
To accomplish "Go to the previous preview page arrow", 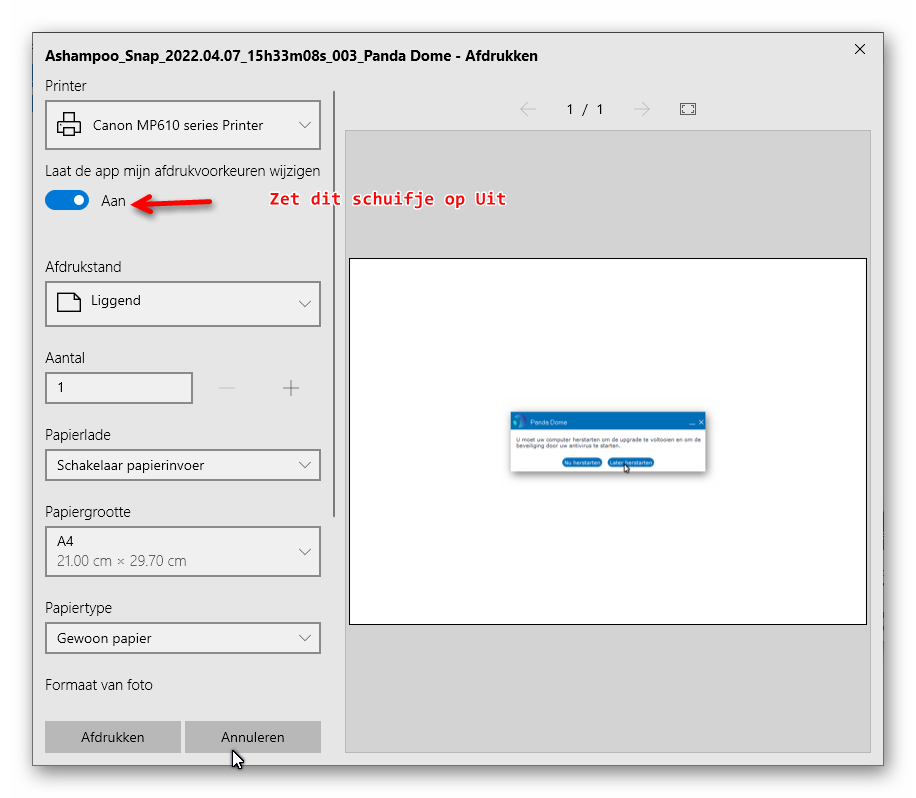I will (x=528, y=109).
